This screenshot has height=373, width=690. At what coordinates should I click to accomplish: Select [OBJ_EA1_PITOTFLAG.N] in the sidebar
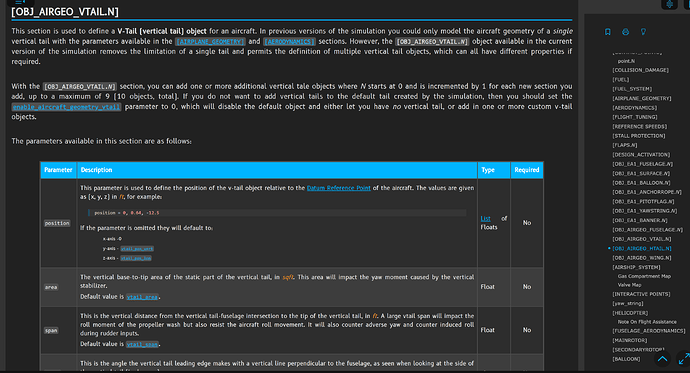tap(643, 201)
